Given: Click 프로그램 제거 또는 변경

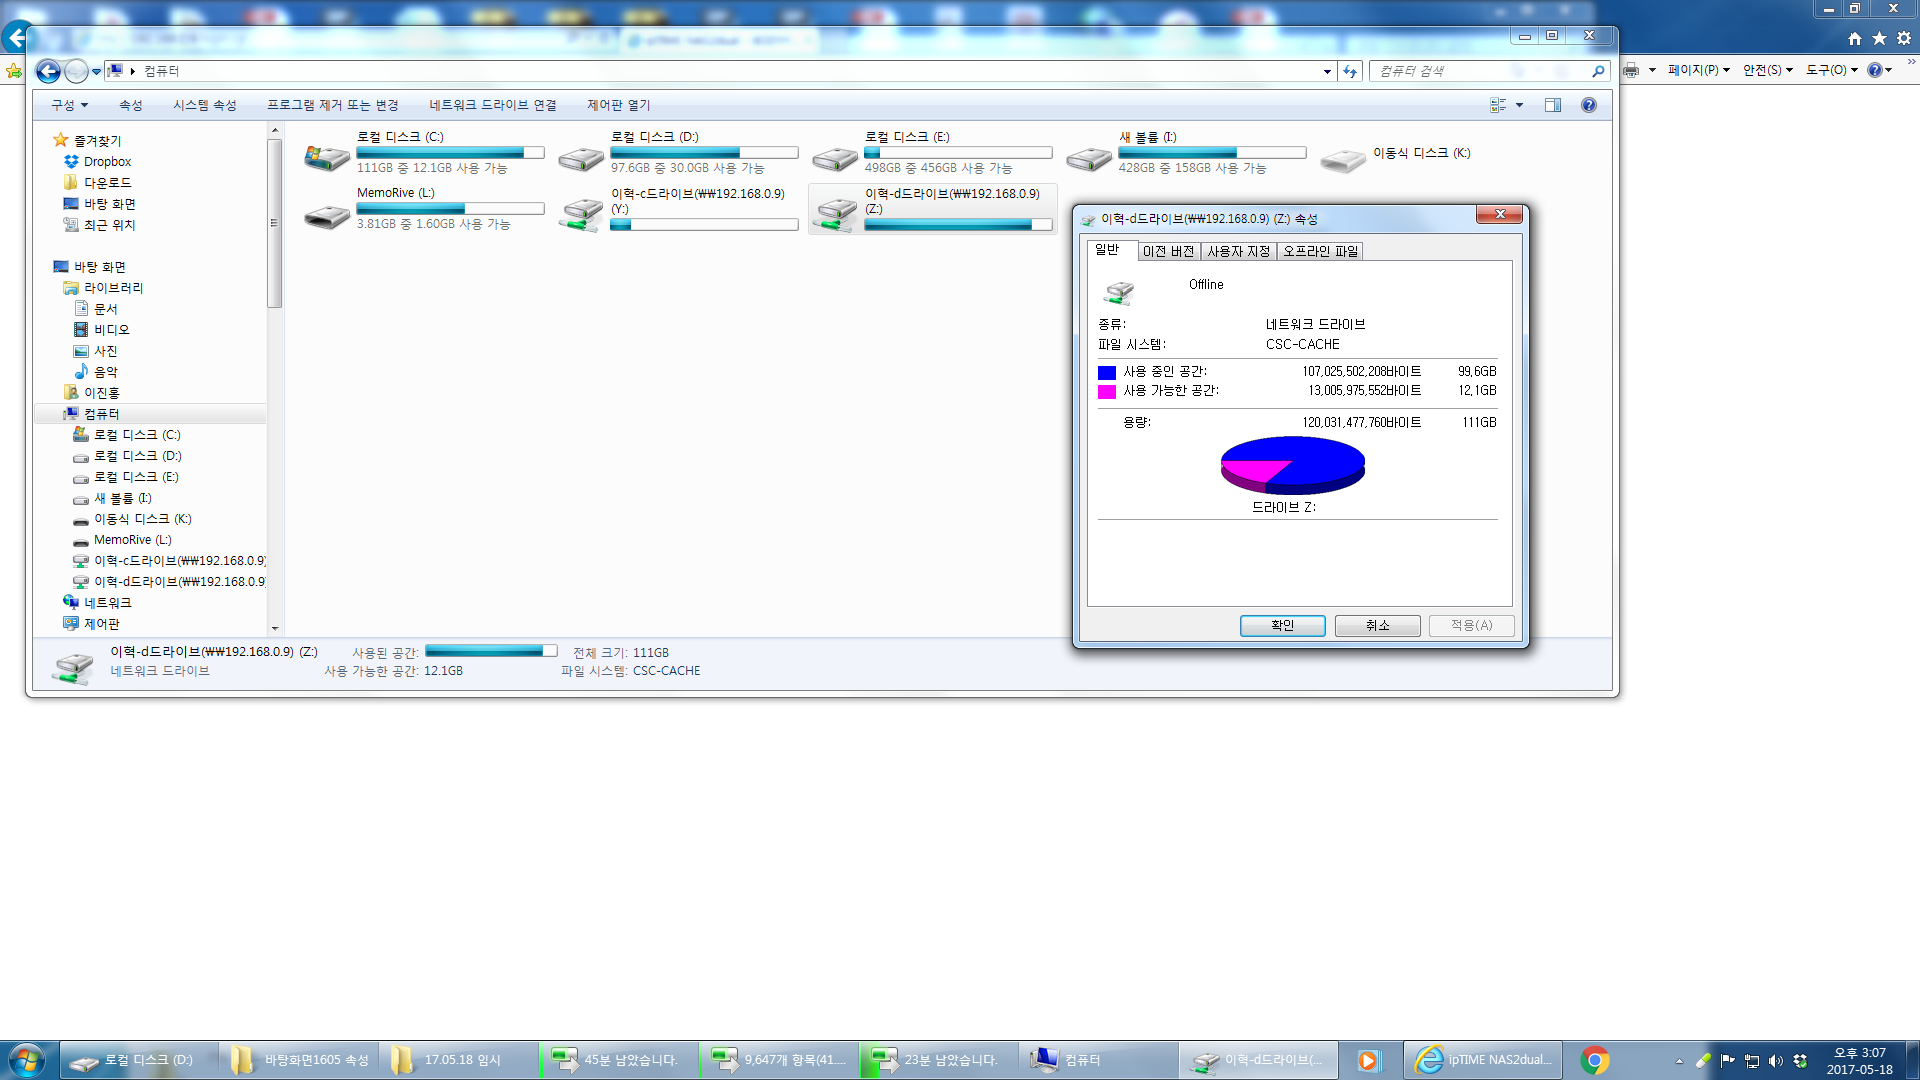Looking at the screenshot, I should pyautogui.click(x=333, y=105).
